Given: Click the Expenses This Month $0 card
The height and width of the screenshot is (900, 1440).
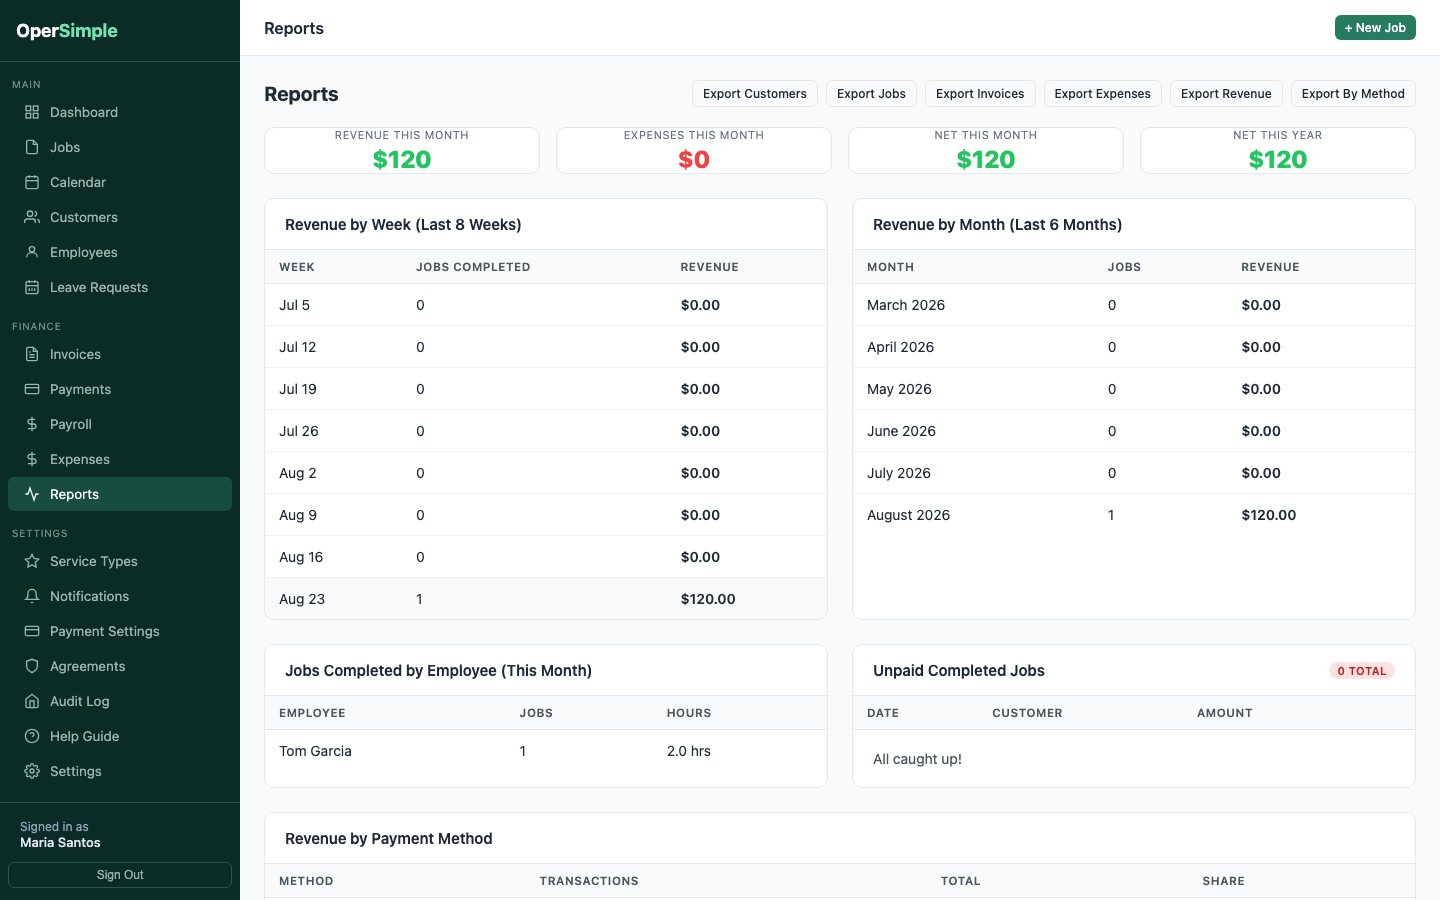Looking at the screenshot, I should 694,150.
